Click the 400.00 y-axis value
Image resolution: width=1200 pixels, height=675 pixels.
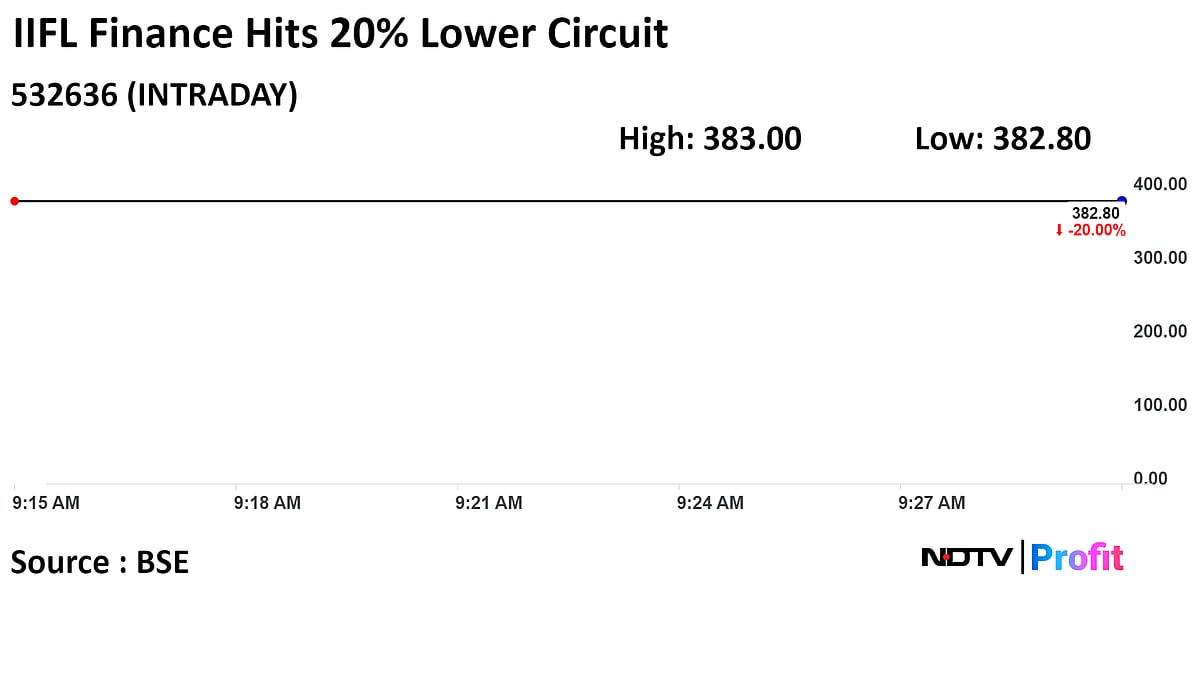1160,184
